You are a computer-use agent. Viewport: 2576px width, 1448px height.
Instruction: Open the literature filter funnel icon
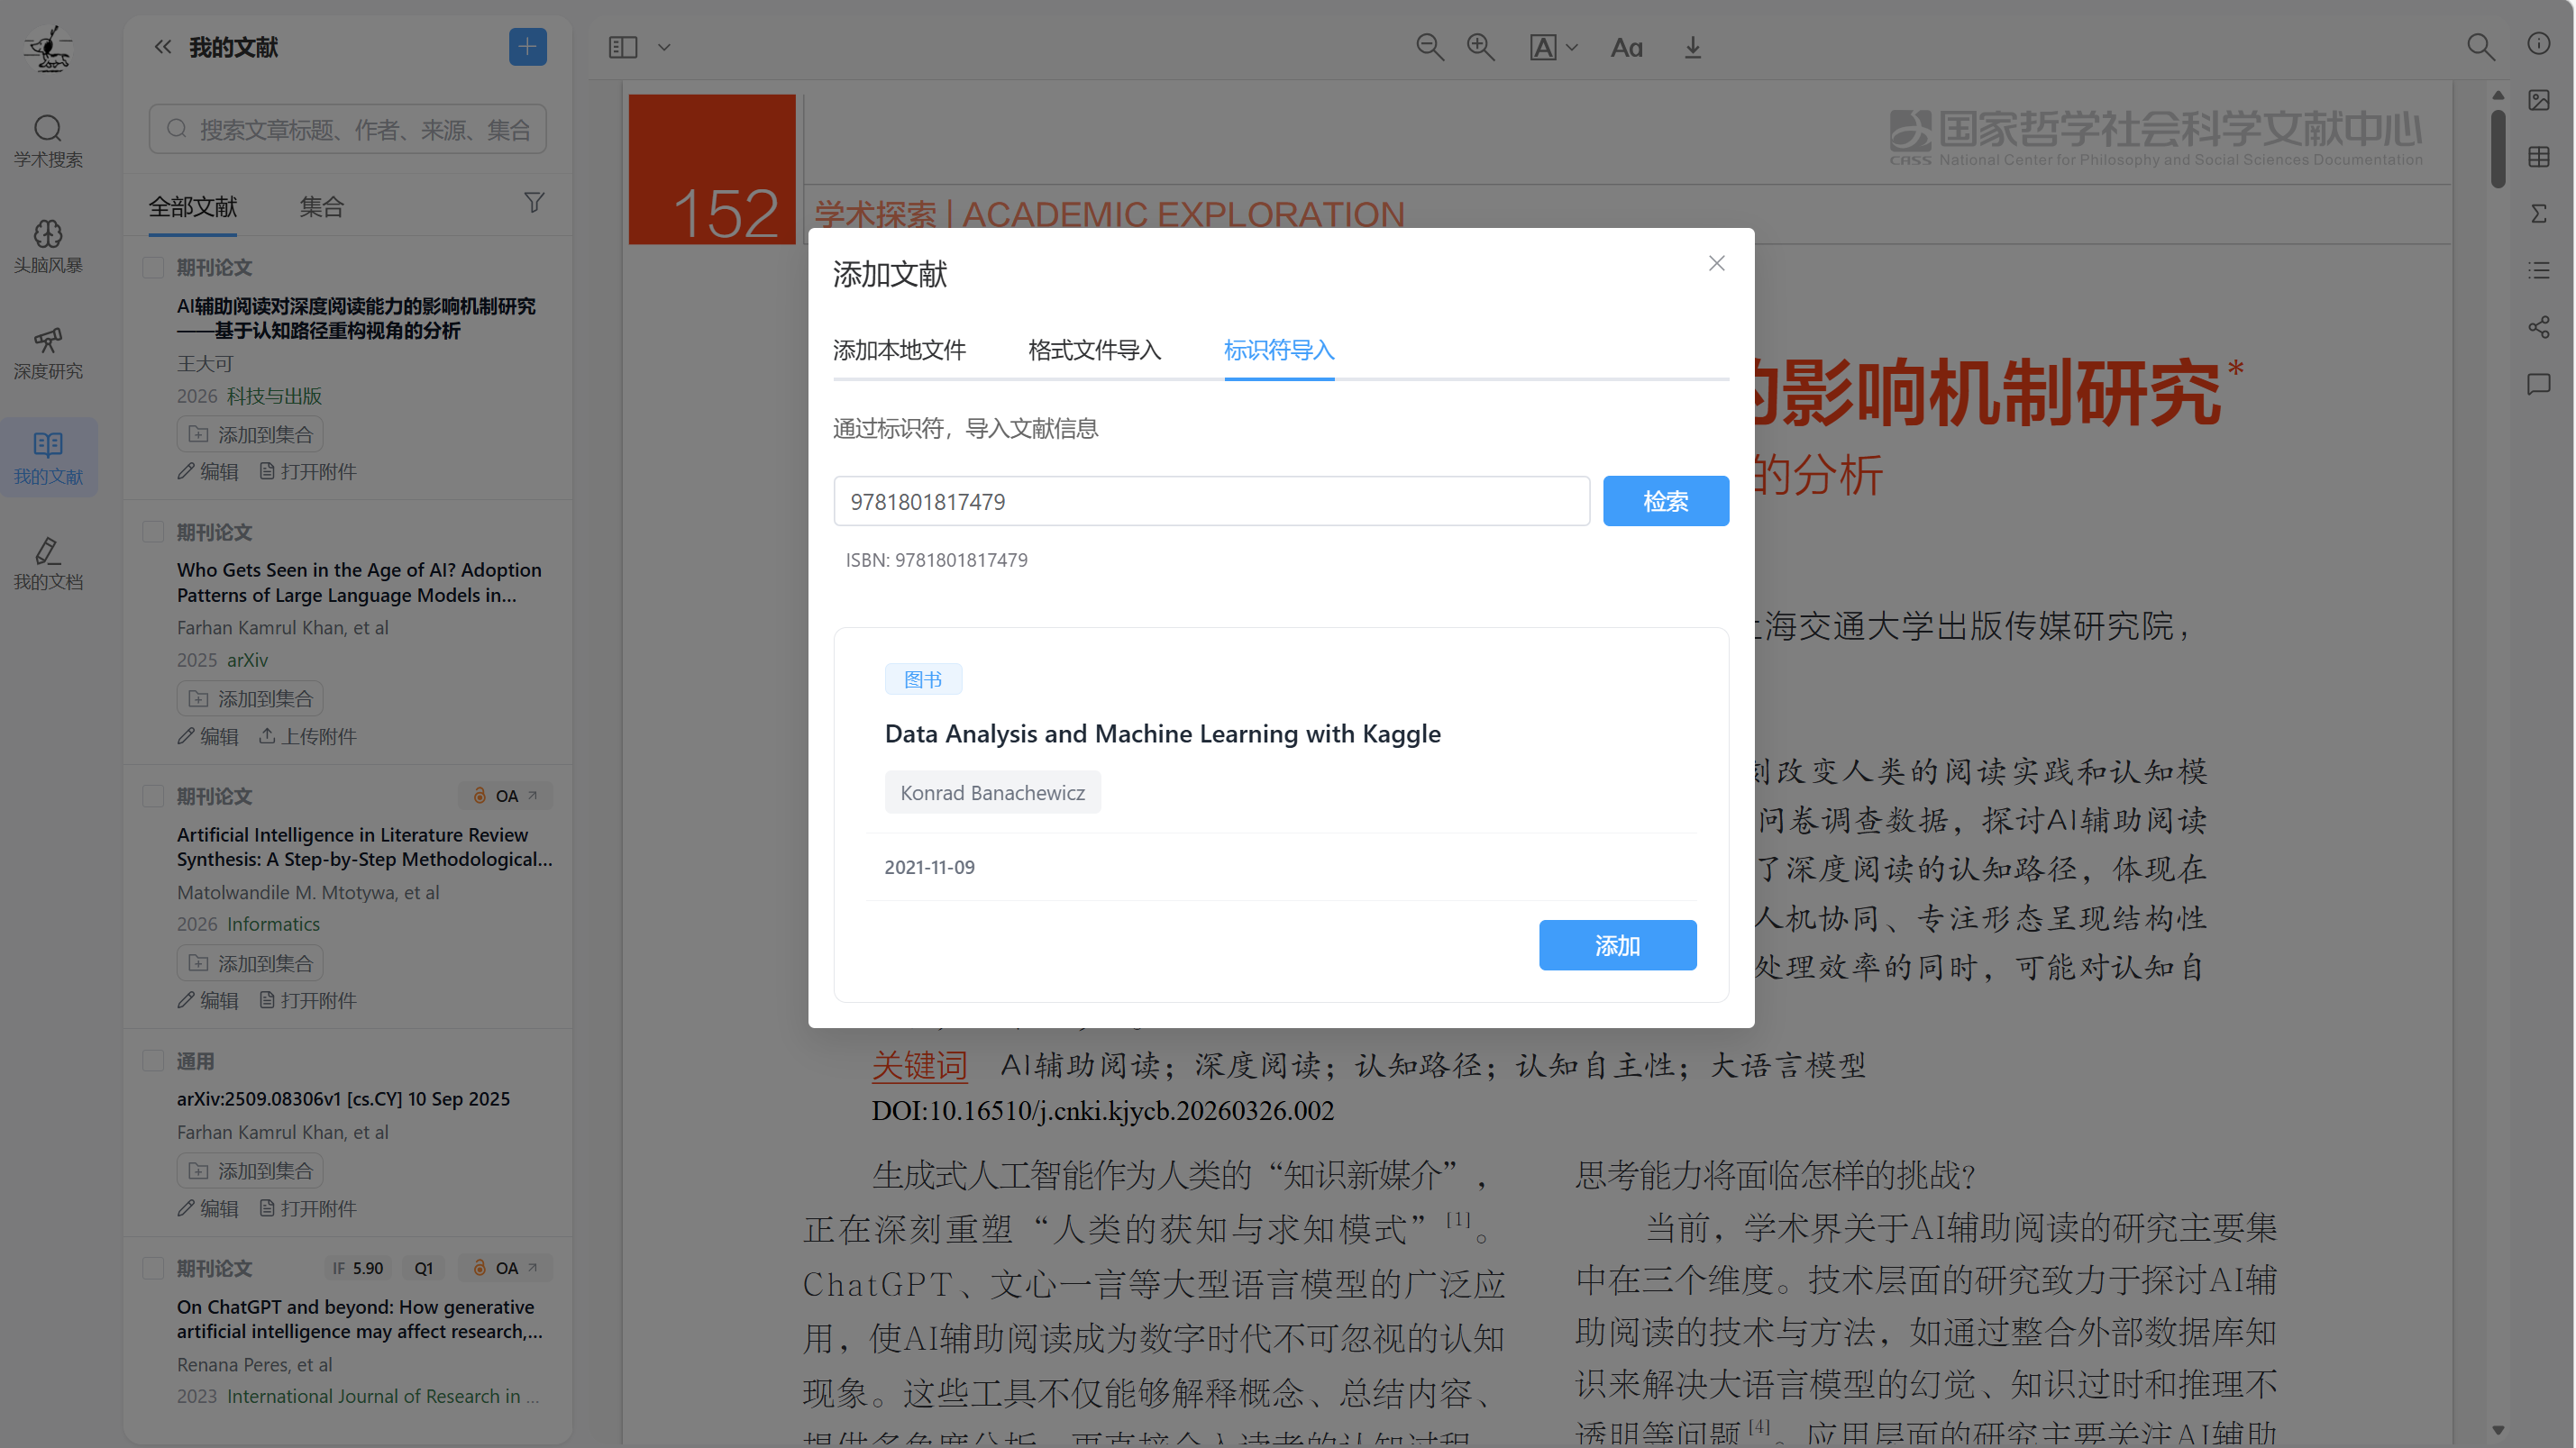point(534,203)
